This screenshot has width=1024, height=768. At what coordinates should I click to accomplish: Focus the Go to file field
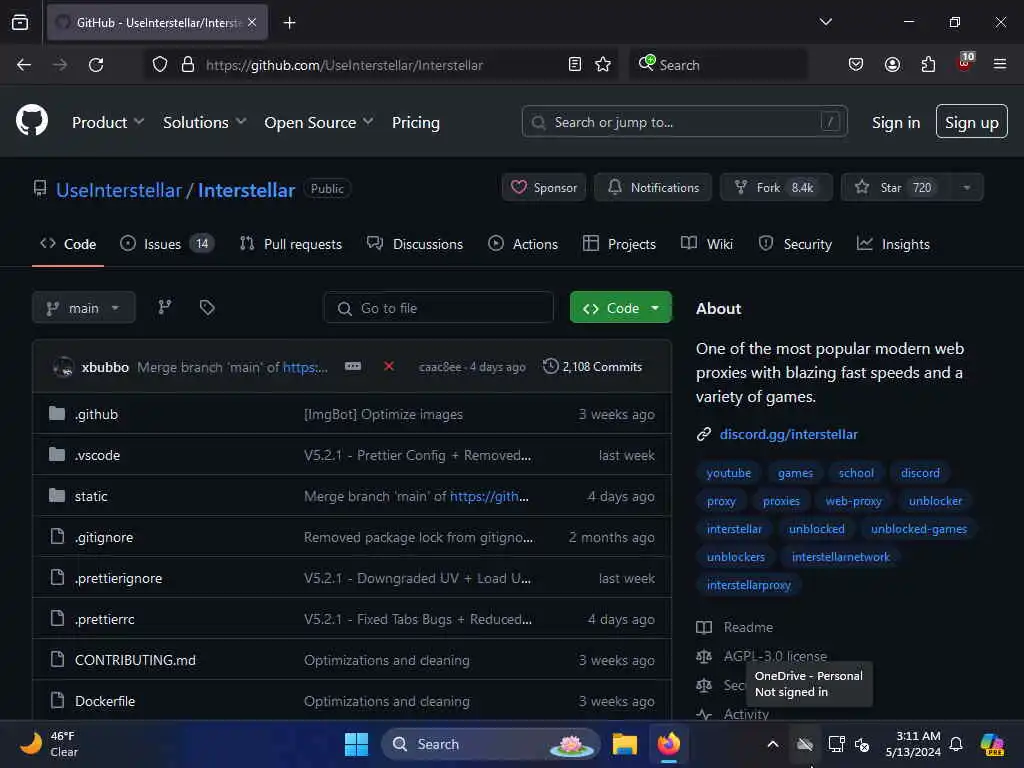[x=438, y=308]
